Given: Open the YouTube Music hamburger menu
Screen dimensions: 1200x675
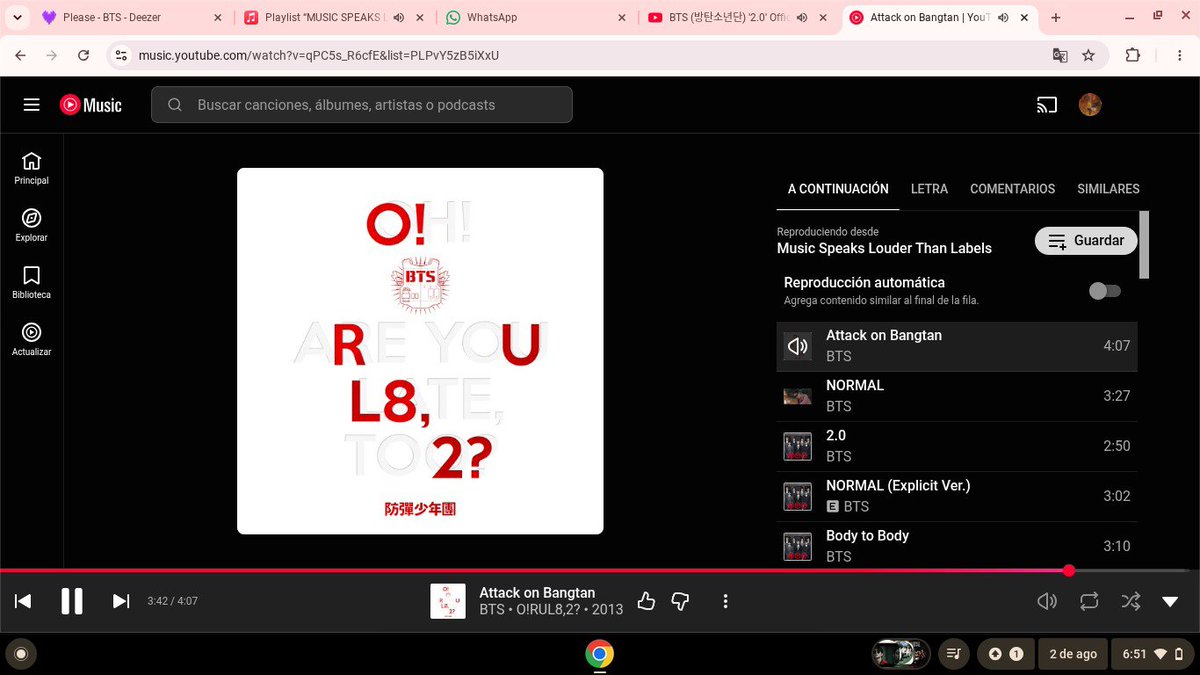Looking at the screenshot, I should tap(31, 105).
